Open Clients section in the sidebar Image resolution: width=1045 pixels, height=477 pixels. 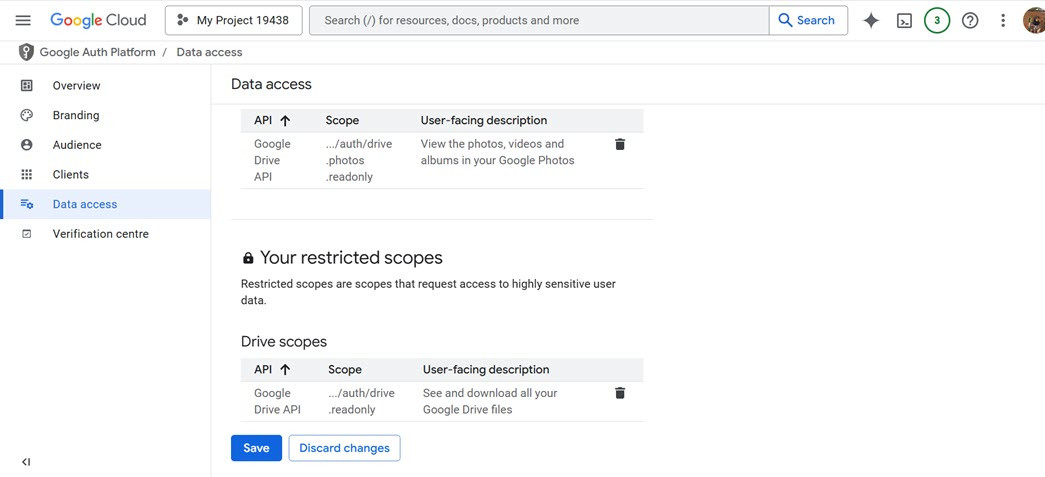[71, 174]
